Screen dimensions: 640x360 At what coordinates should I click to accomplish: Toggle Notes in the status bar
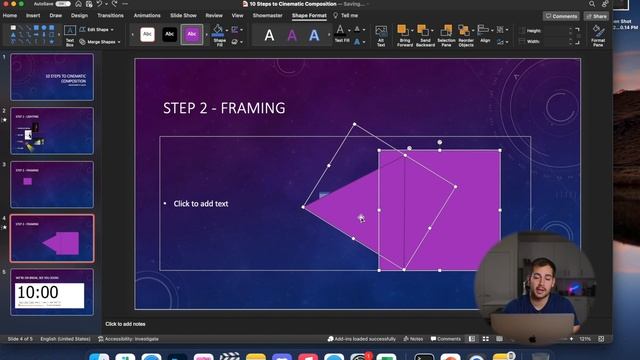(x=413, y=339)
